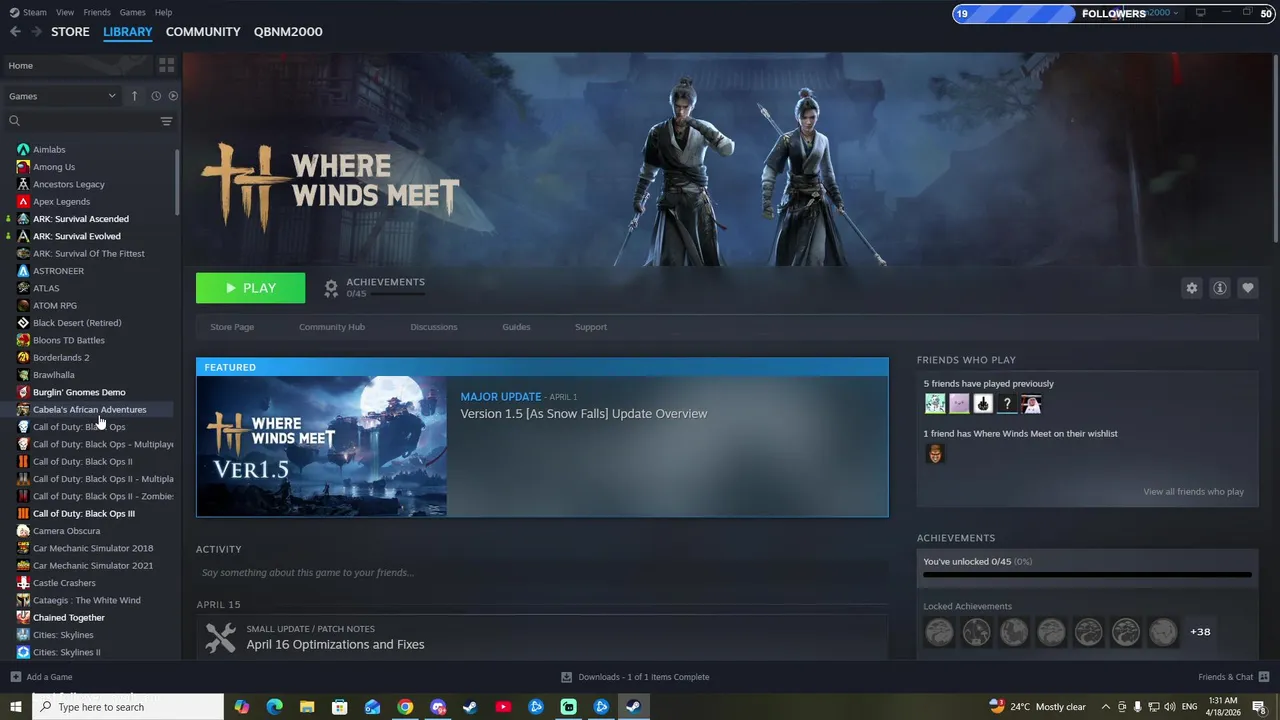Open the Discussions link
Screen dimensions: 1280x720
tap(434, 327)
